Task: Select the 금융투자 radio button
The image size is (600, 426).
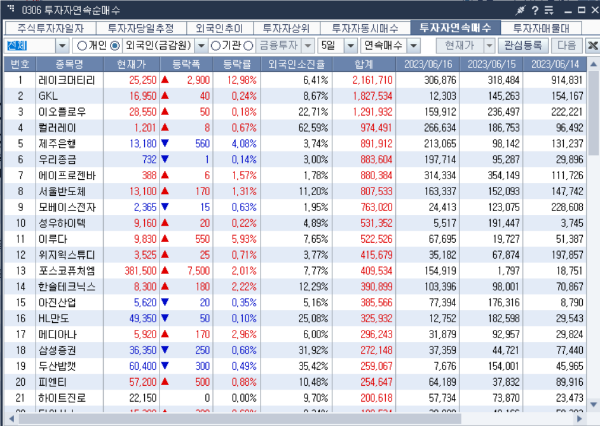Action: [x=248, y=46]
